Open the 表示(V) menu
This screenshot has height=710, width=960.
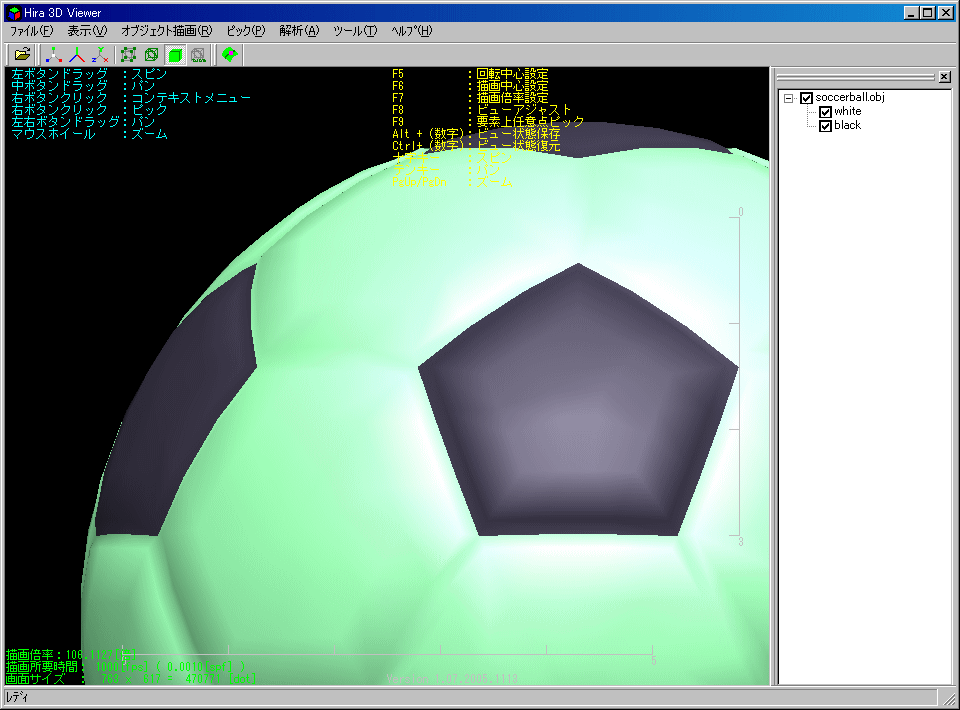pos(87,31)
